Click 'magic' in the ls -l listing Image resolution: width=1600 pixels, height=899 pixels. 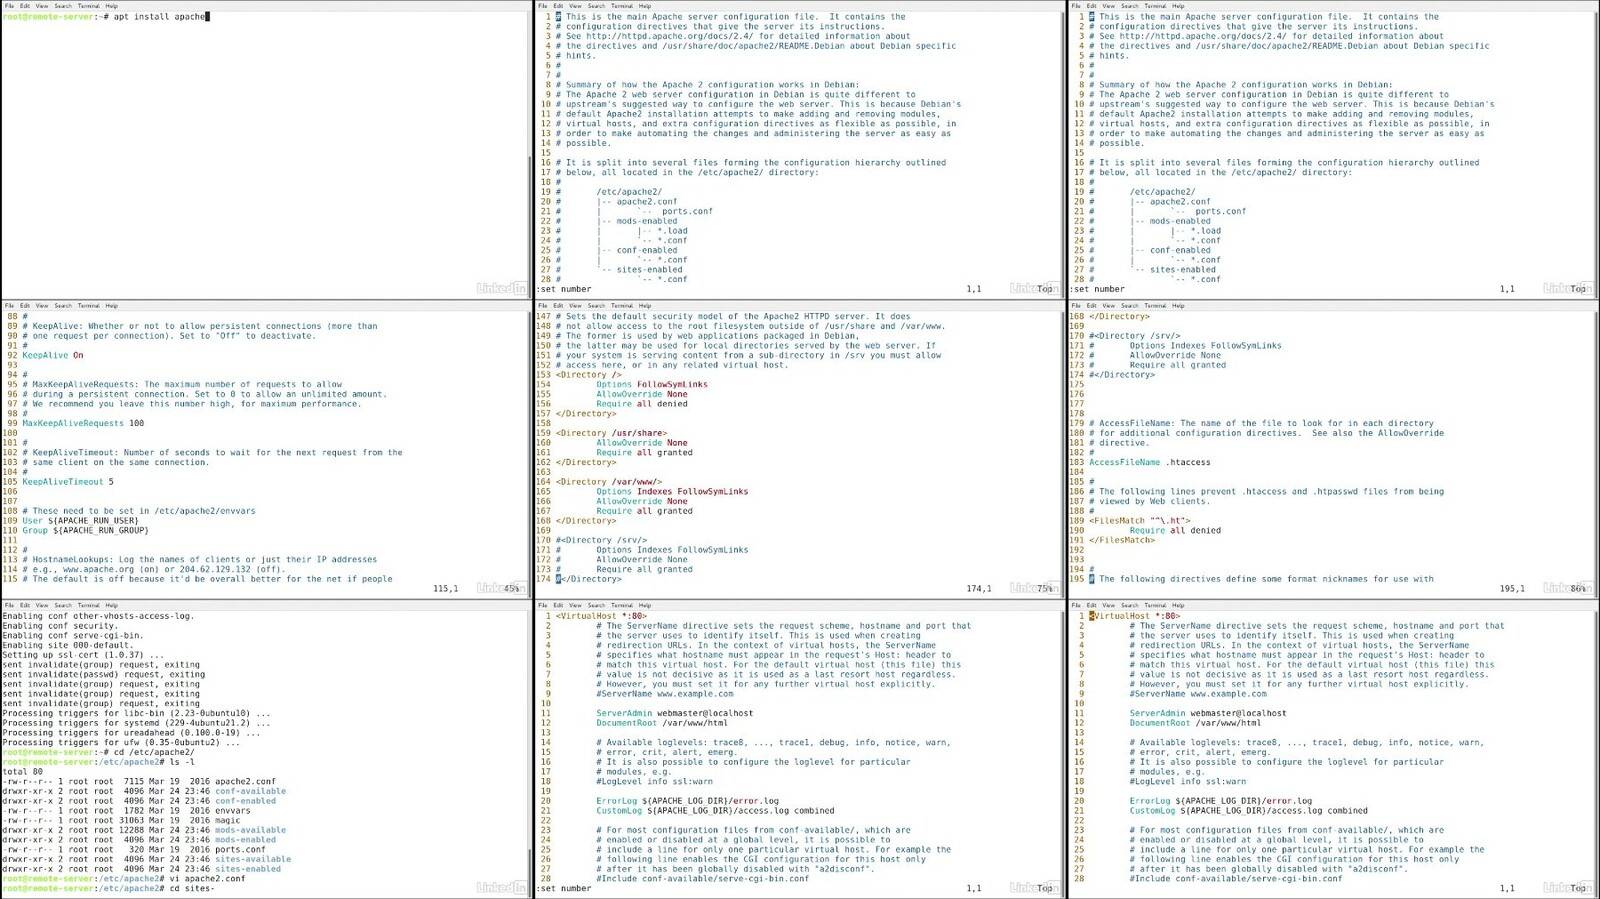pyautogui.click(x=228, y=821)
